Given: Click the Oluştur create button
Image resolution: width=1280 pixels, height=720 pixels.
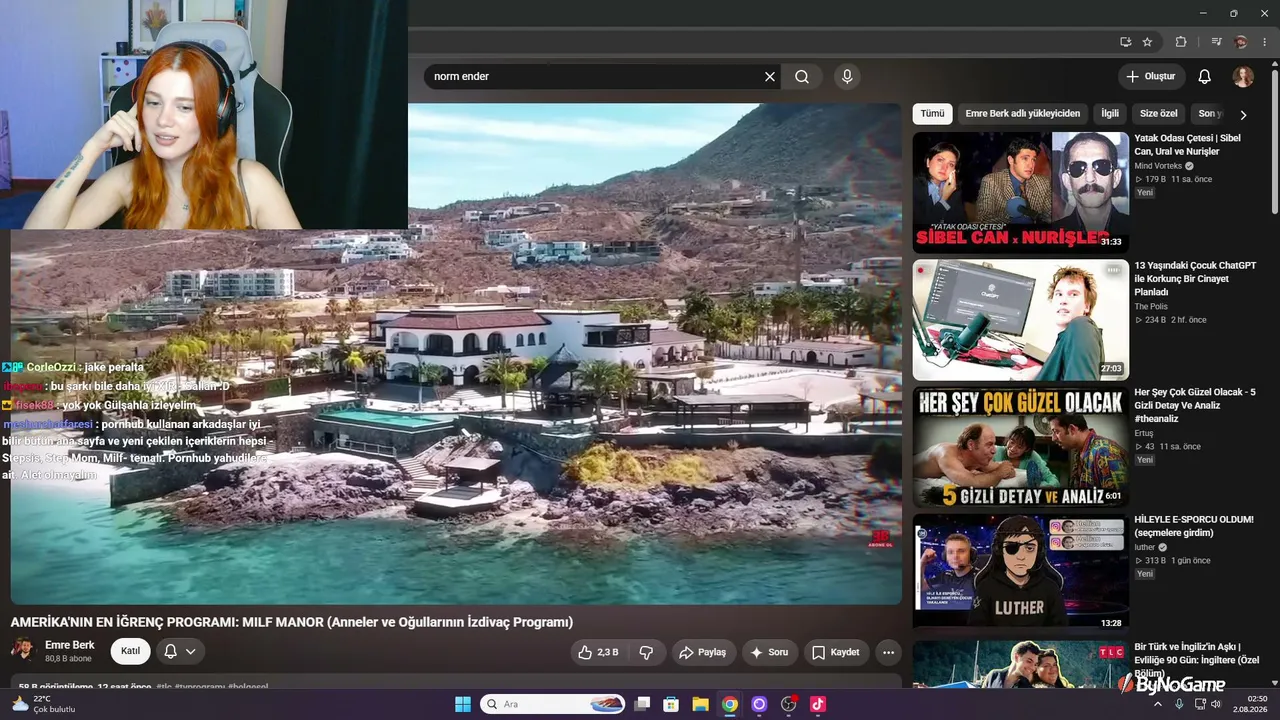Looking at the screenshot, I should tap(1151, 77).
